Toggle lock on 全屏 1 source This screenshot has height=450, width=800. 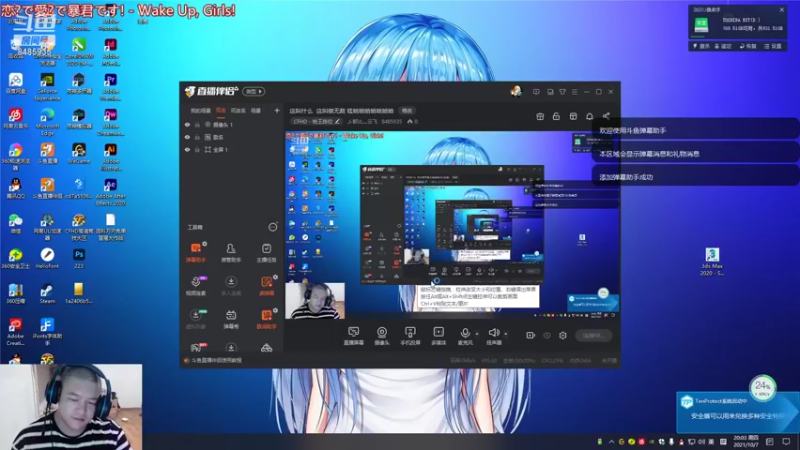point(197,149)
